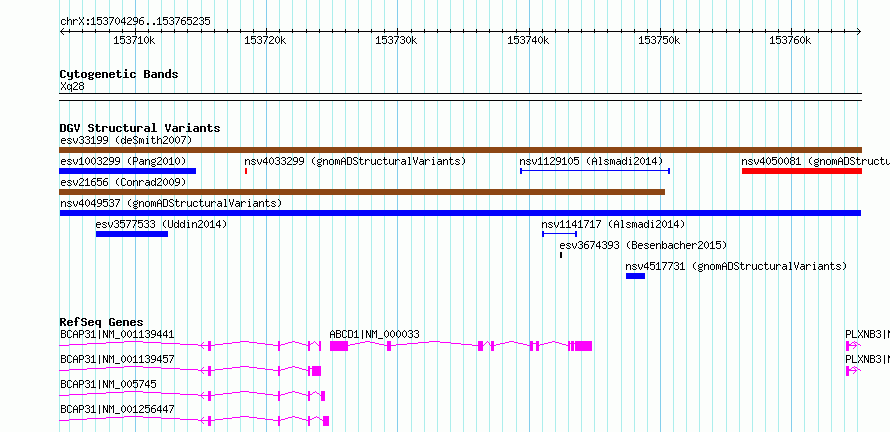
Task: Open the esv1003299 (Pang2010) variant label
Action: pyautogui.click(x=123, y=161)
